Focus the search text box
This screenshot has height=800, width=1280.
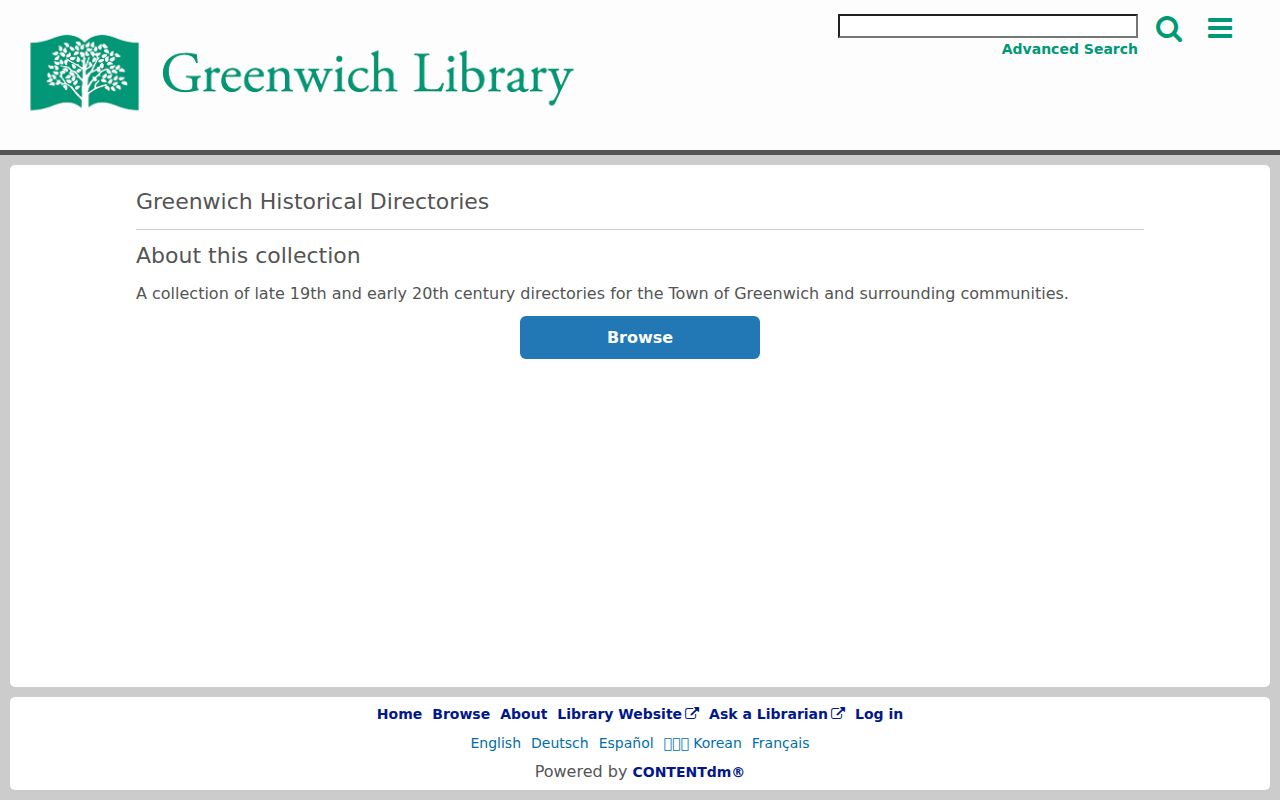click(x=987, y=26)
